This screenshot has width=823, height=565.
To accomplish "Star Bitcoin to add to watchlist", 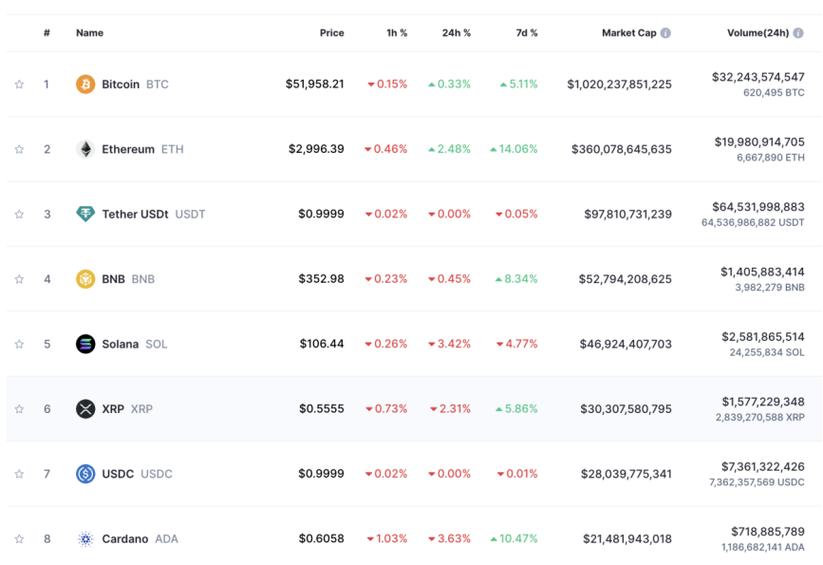I will click(19, 84).
